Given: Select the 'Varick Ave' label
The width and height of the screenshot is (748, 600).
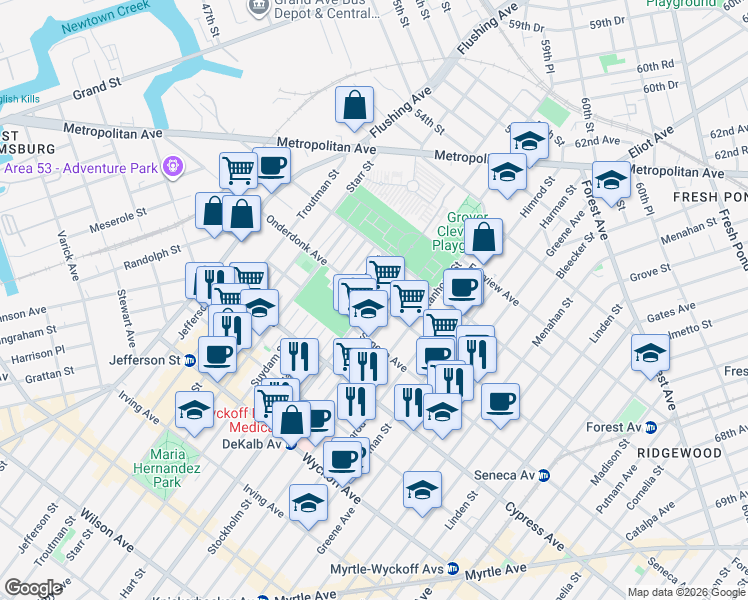Looking at the screenshot, I should click(x=68, y=256).
